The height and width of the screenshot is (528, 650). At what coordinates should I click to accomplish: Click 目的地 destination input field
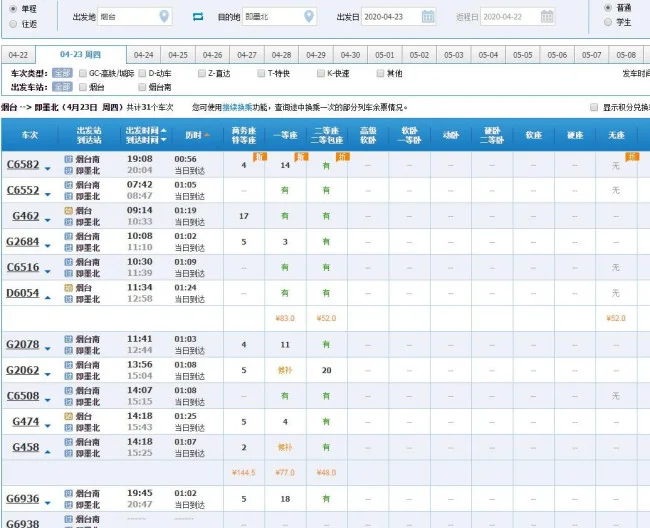(279, 17)
